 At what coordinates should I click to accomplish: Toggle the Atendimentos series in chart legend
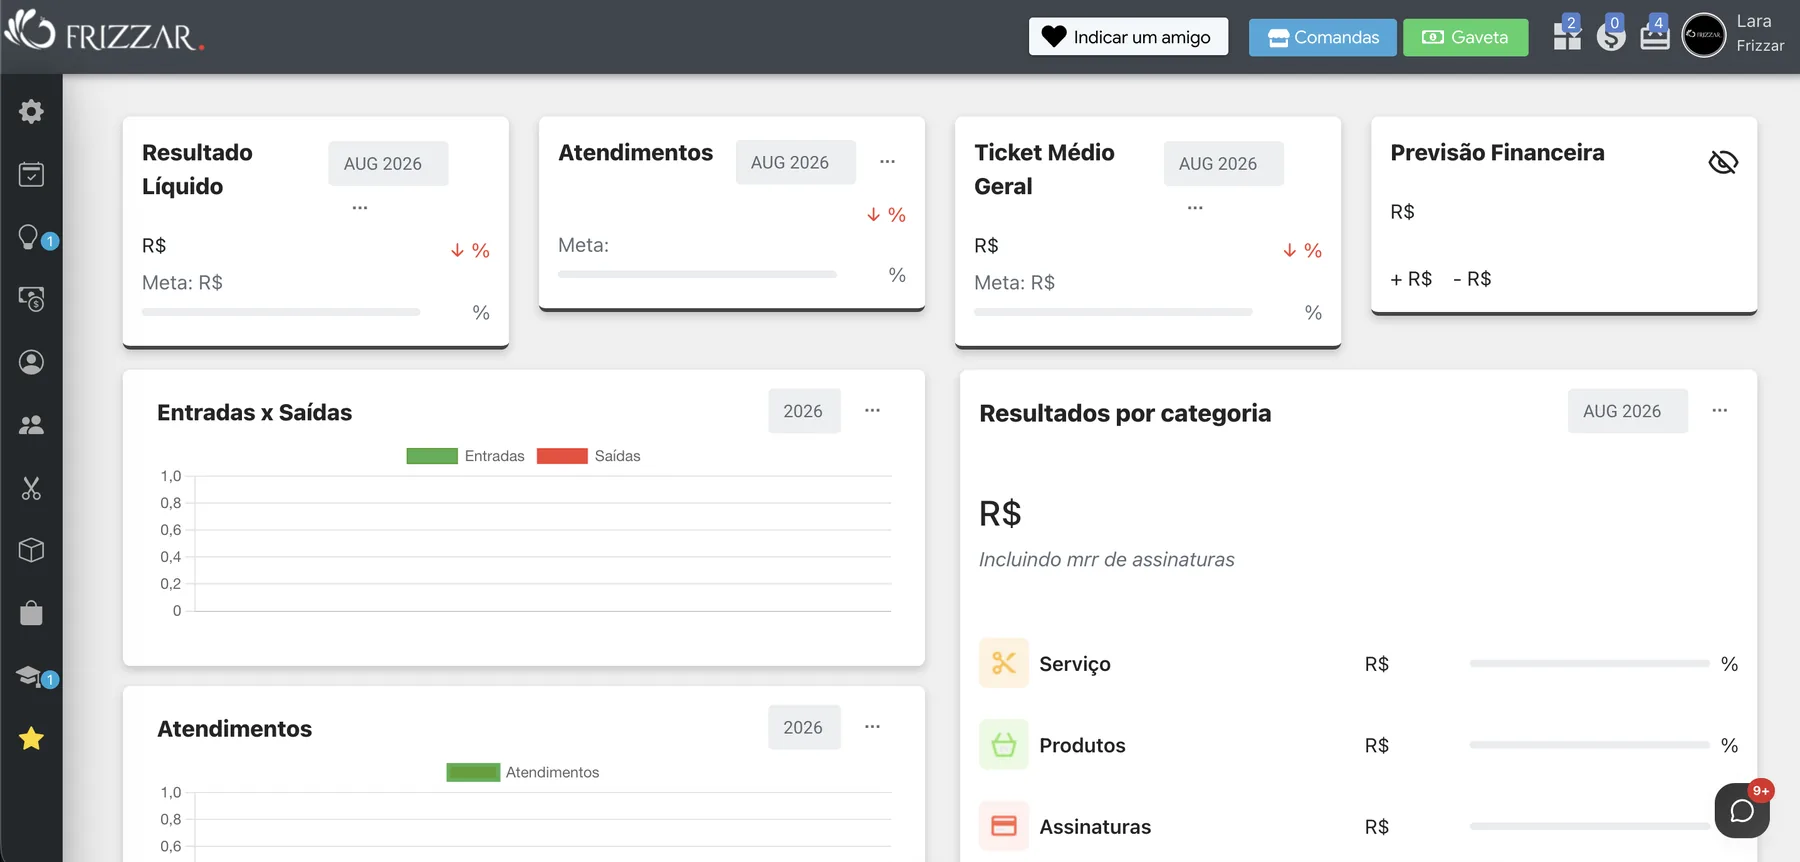click(522, 772)
